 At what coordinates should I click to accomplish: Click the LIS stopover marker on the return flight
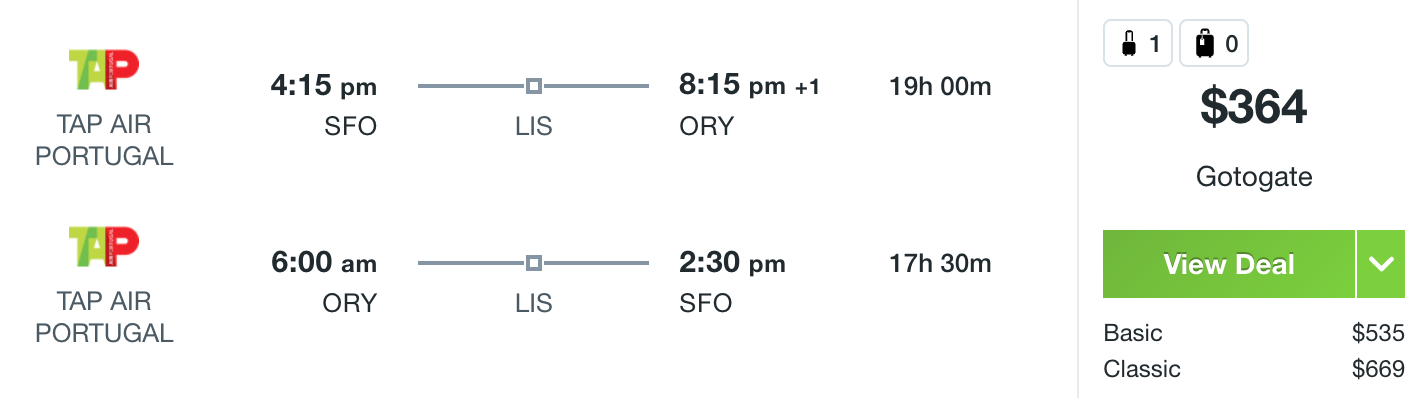tap(534, 263)
